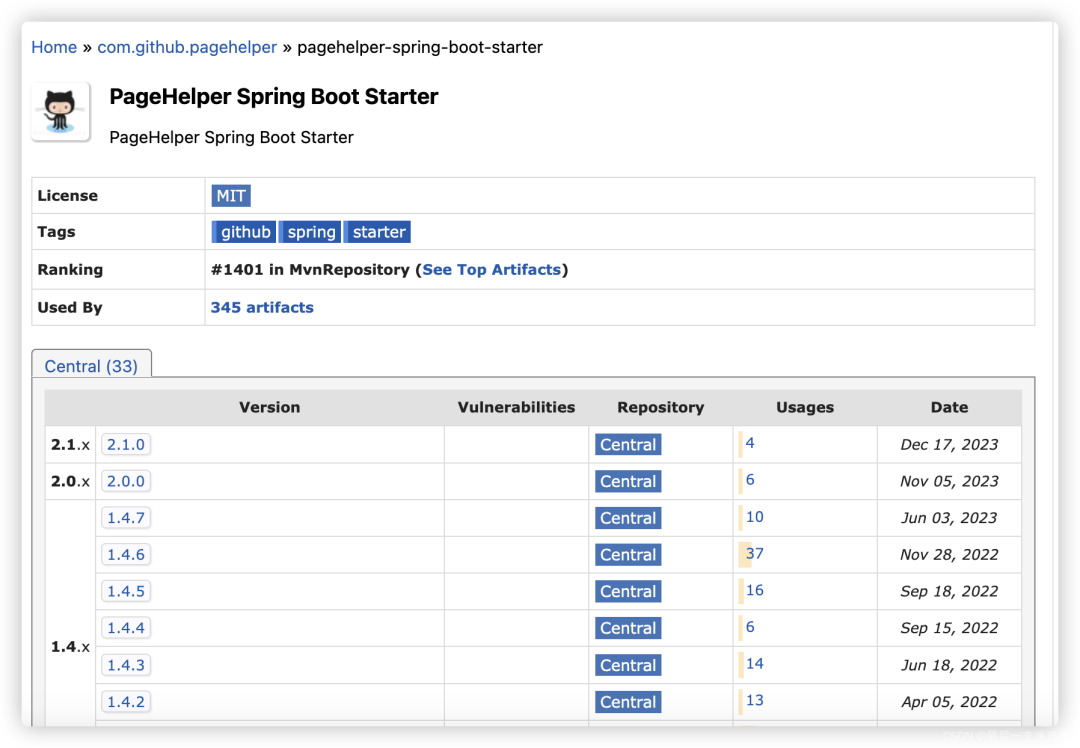Click the Central badge for version 1.4.2

[x=627, y=701]
